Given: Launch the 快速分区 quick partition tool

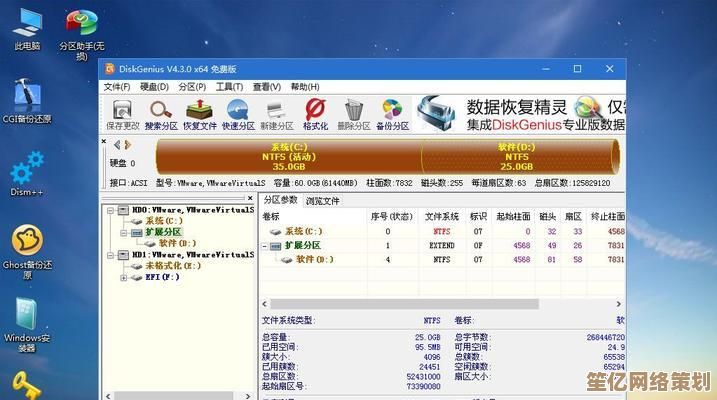Looking at the screenshot, I should (x=238, y=115).
